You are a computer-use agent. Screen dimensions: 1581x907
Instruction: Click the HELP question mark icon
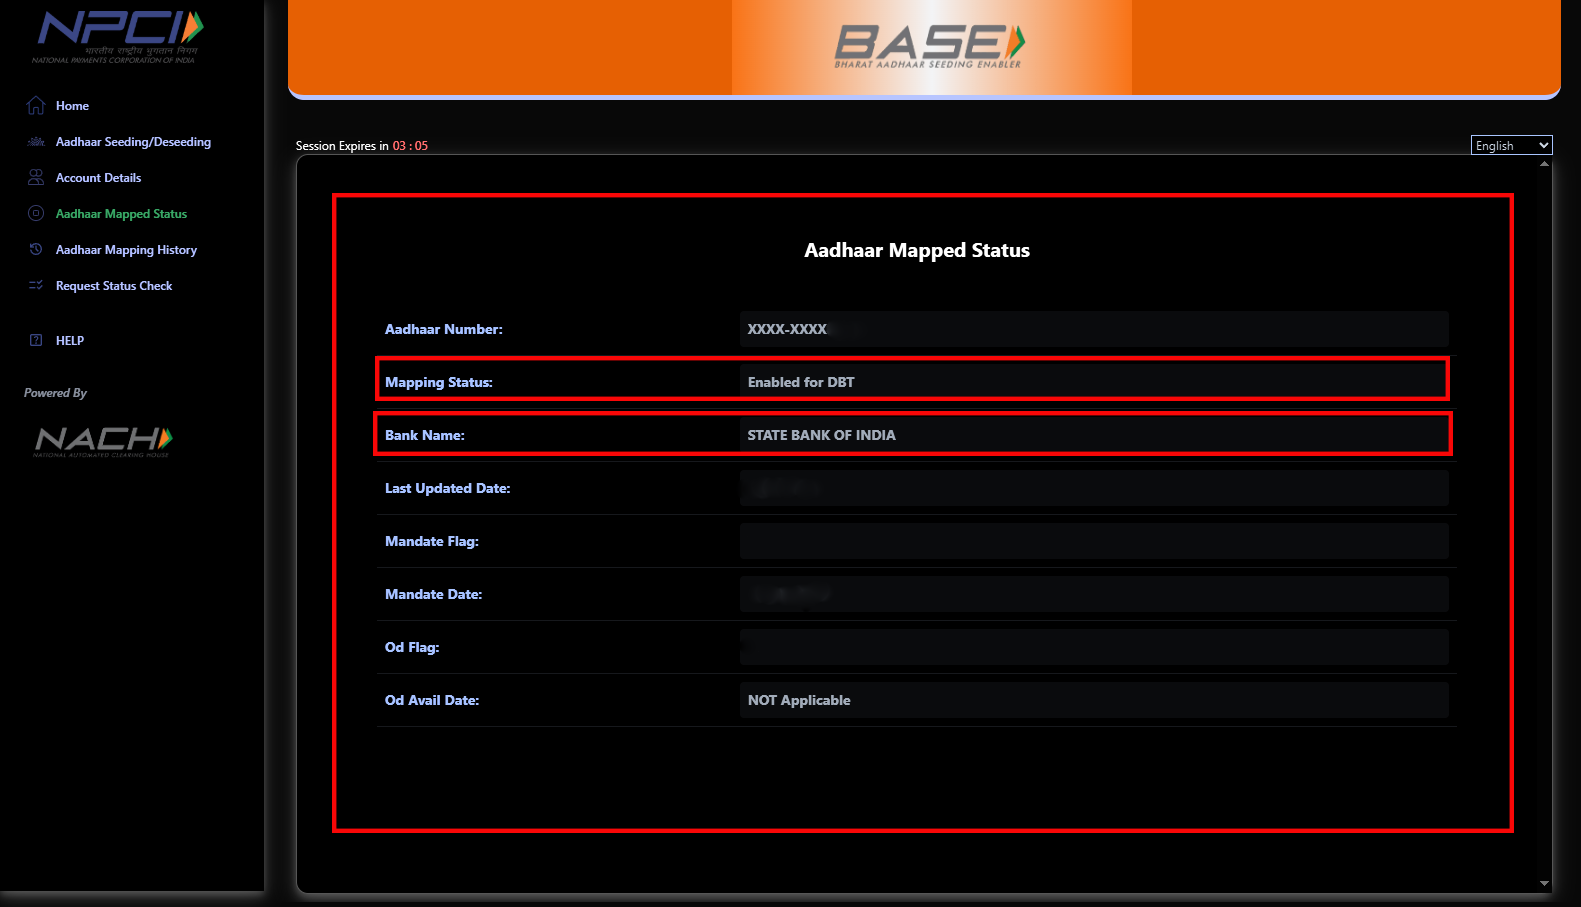tap(36, 341)
